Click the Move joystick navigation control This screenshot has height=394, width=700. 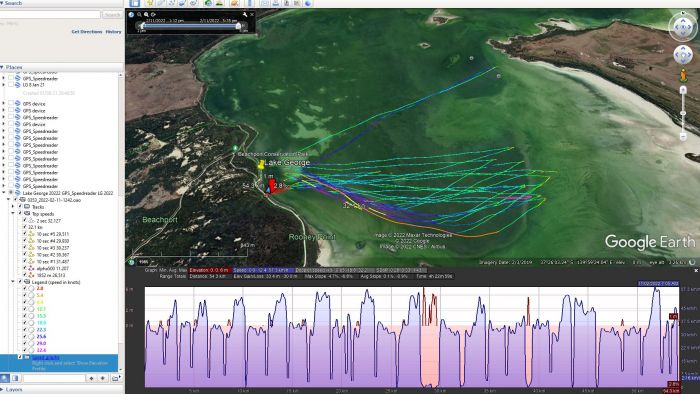(x=683, y=55)
